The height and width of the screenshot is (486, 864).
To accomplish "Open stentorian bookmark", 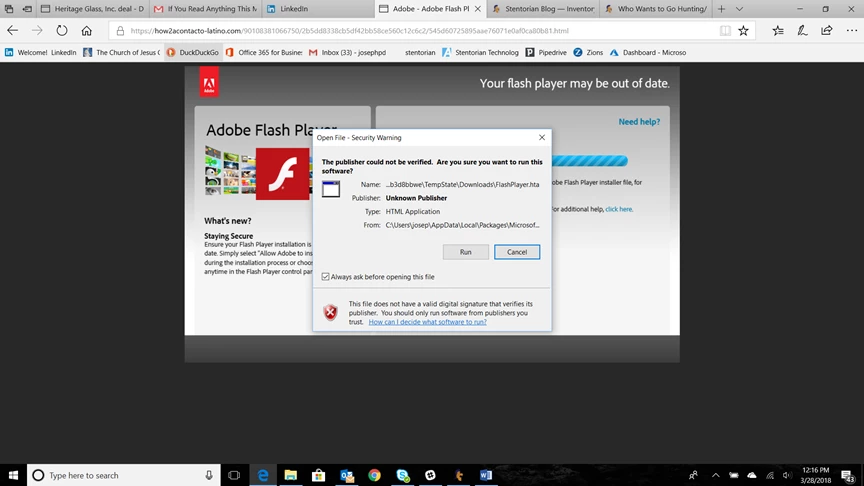I will 420,52.
